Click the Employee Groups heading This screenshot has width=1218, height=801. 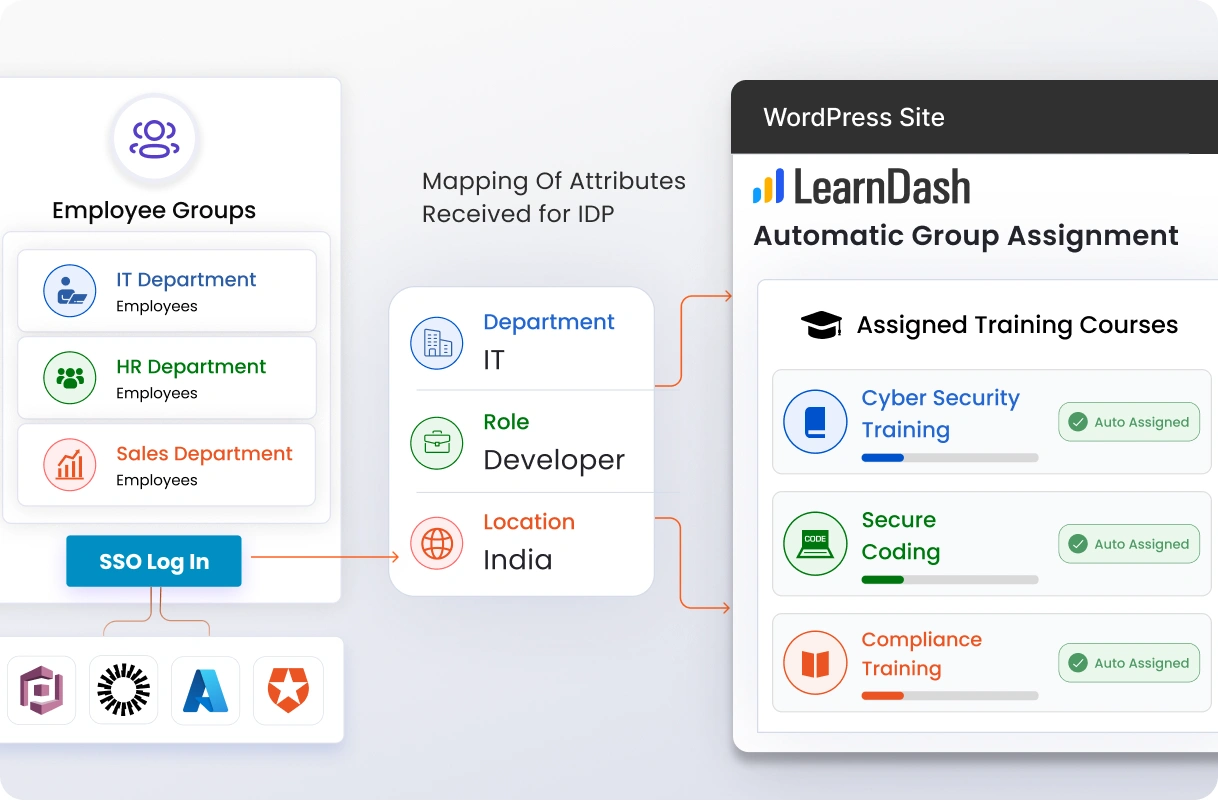coord(154,210)
